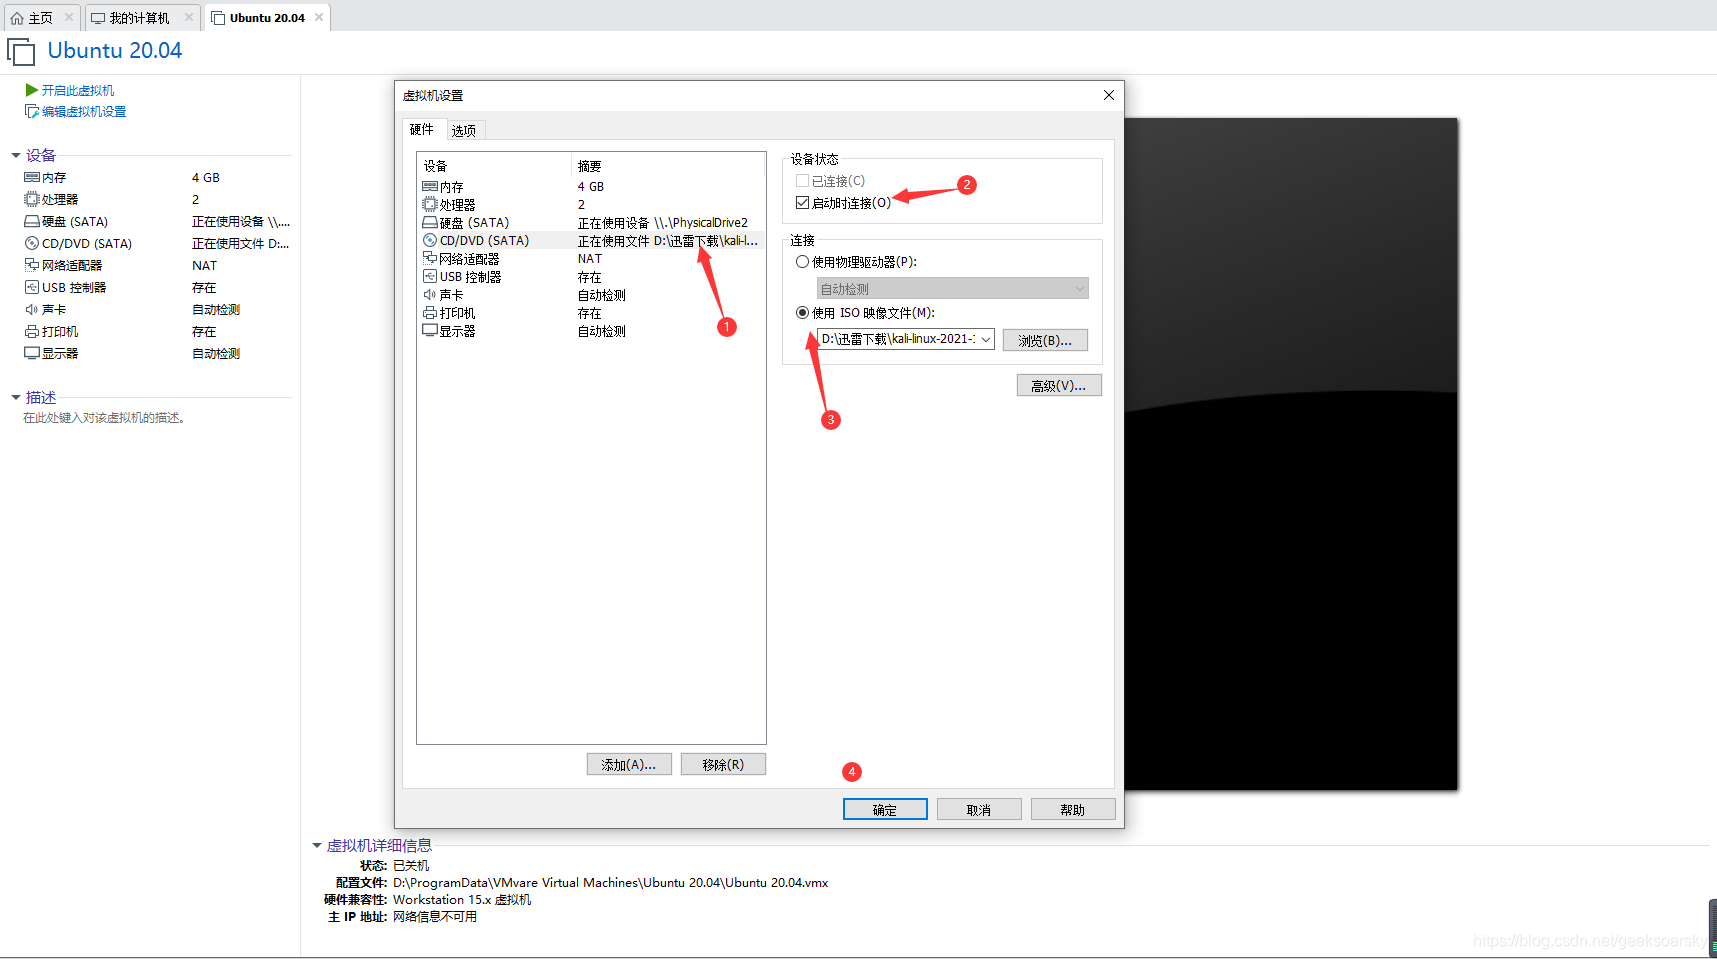Screen dimensions: 1717x959
Task: Click NAT summary in dialog list
Action: (590, 258)
